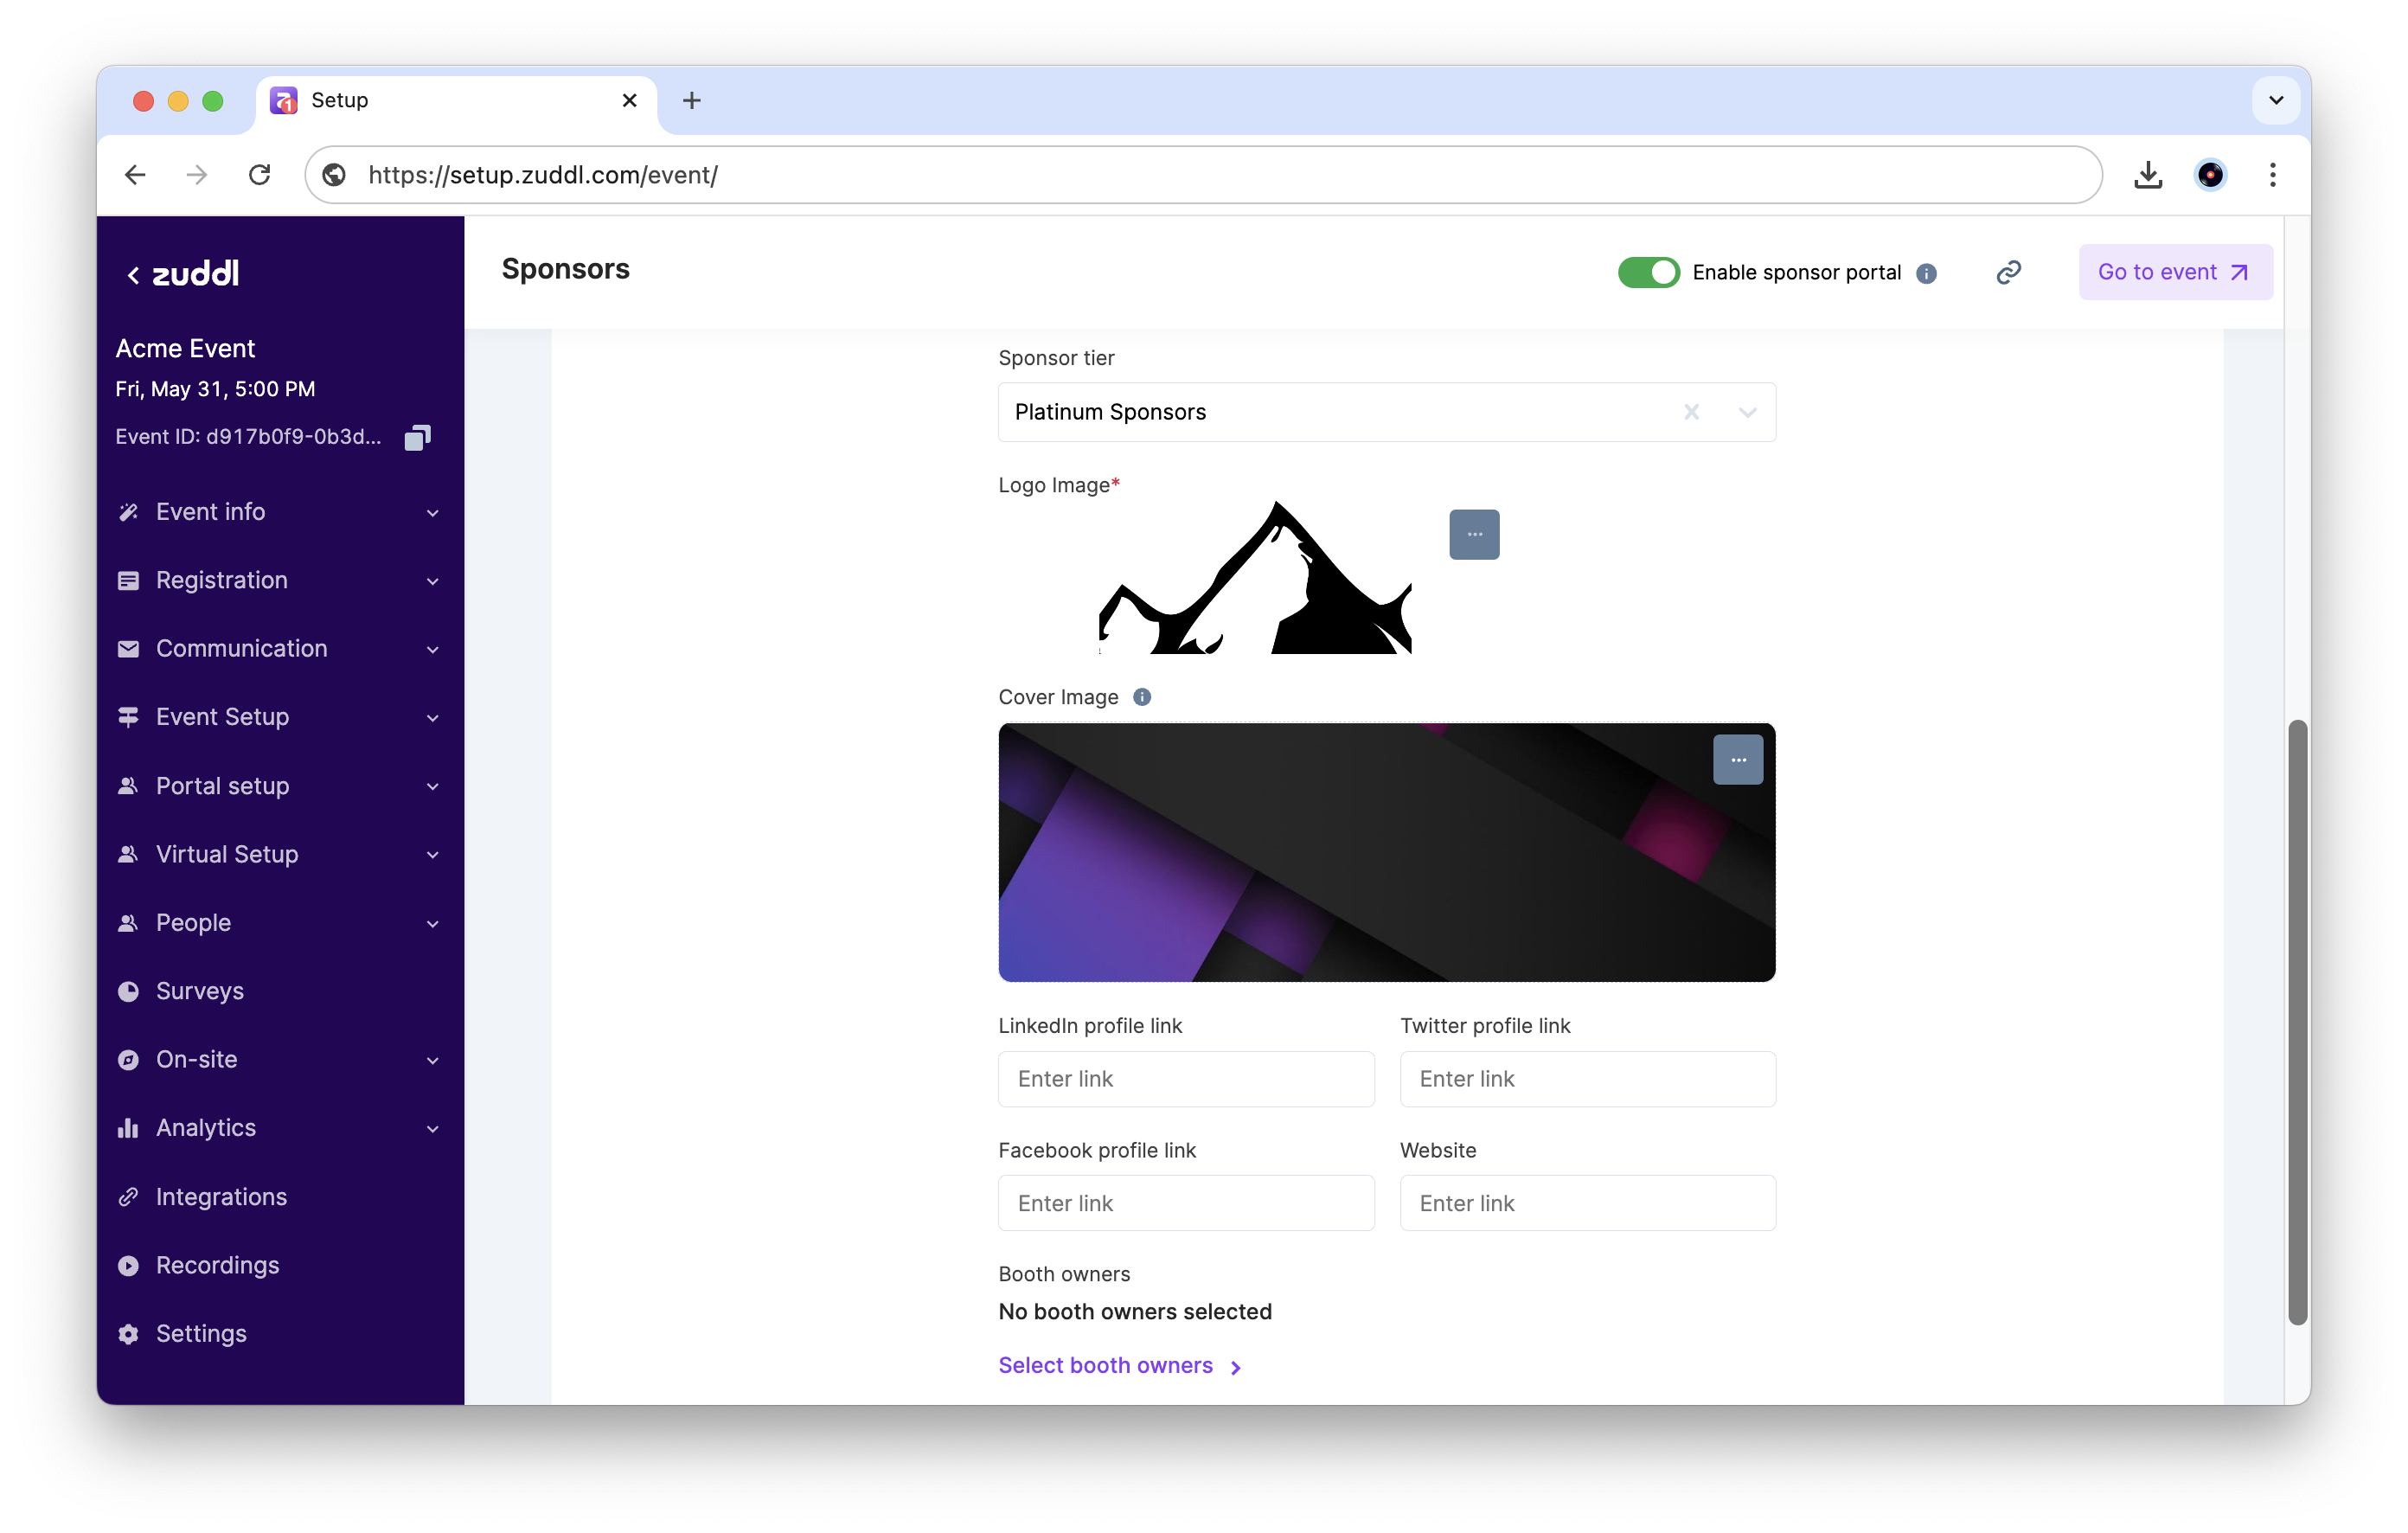The image size is (2408, 1533).
Task: Disable the sponsor portal toggle
Action: [x=1648, y=272]
